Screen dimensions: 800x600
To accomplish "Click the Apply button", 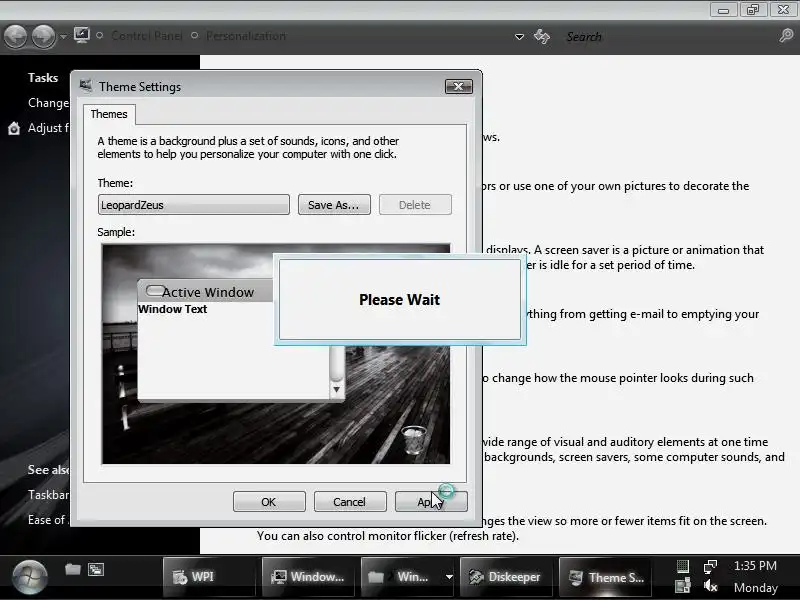I will [x=431, y=502].
